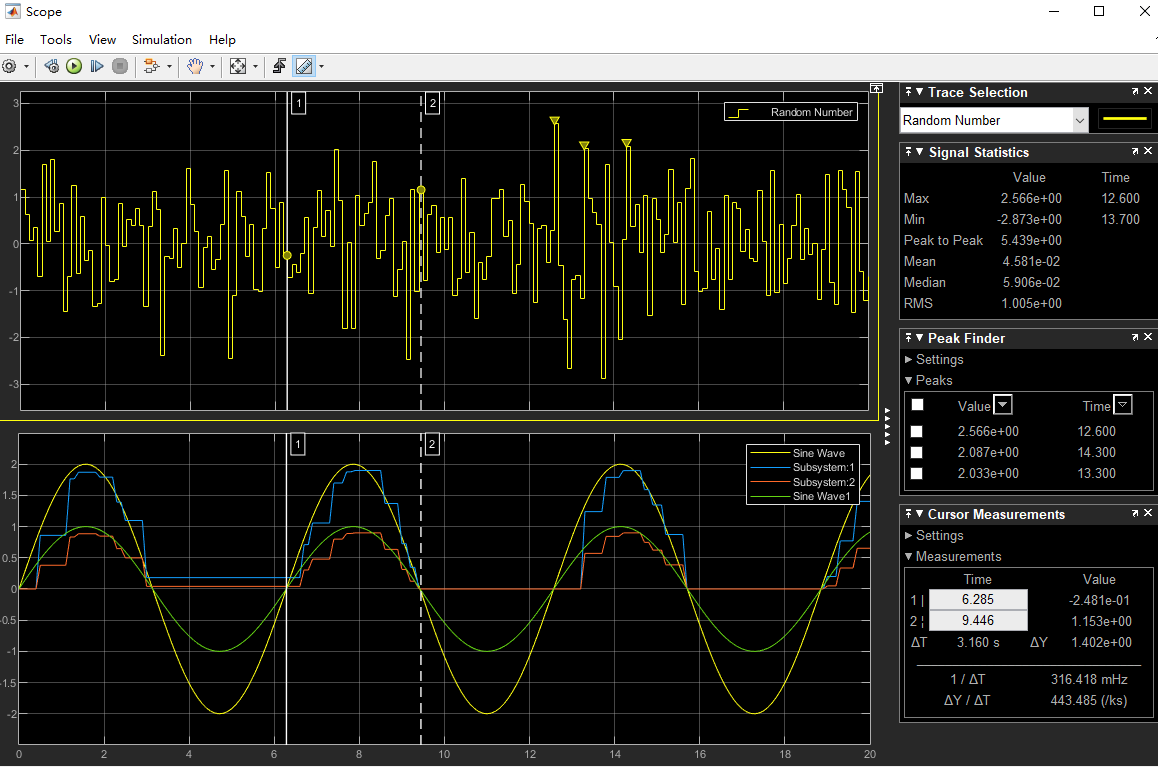Open the Simulation menu
The height and width of the screenshot is (767, 1158).
(161, 40)
